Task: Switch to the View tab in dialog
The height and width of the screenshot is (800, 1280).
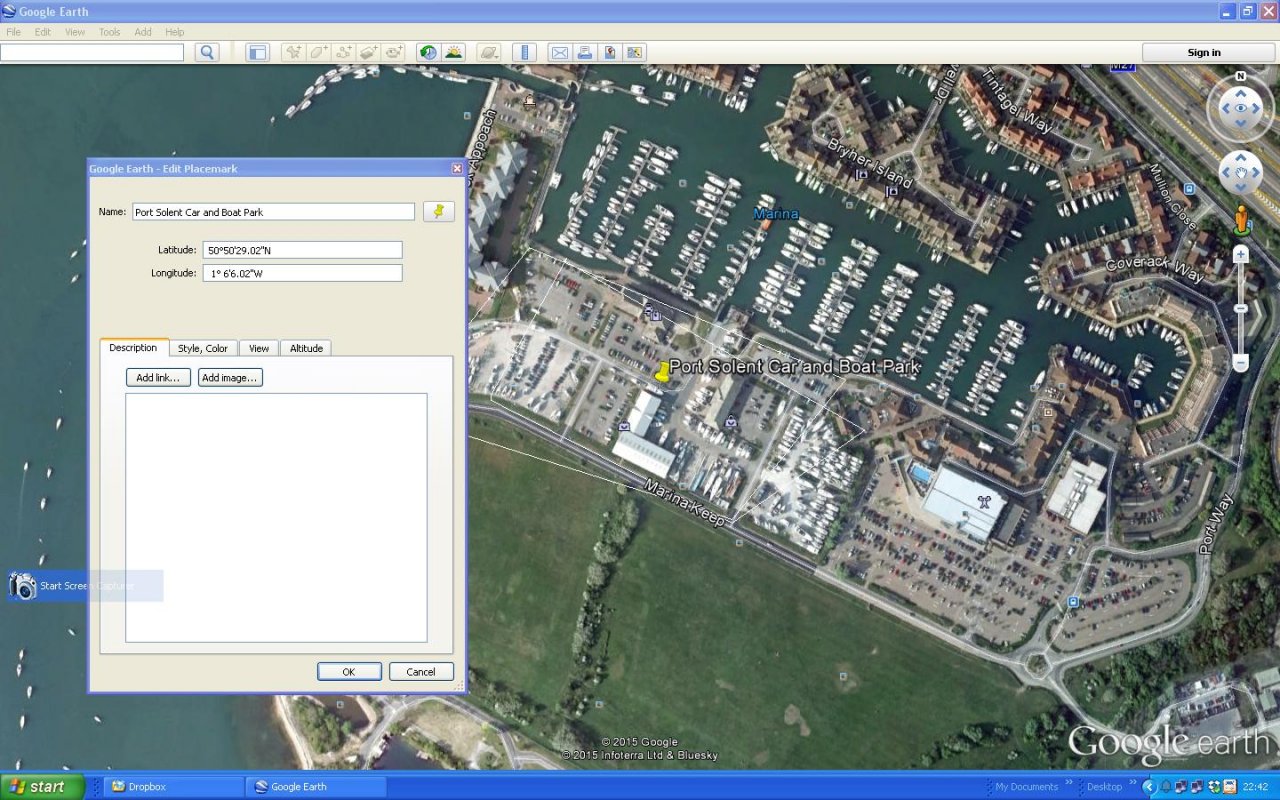Action: pyautogui.click(x=259, y=348)
